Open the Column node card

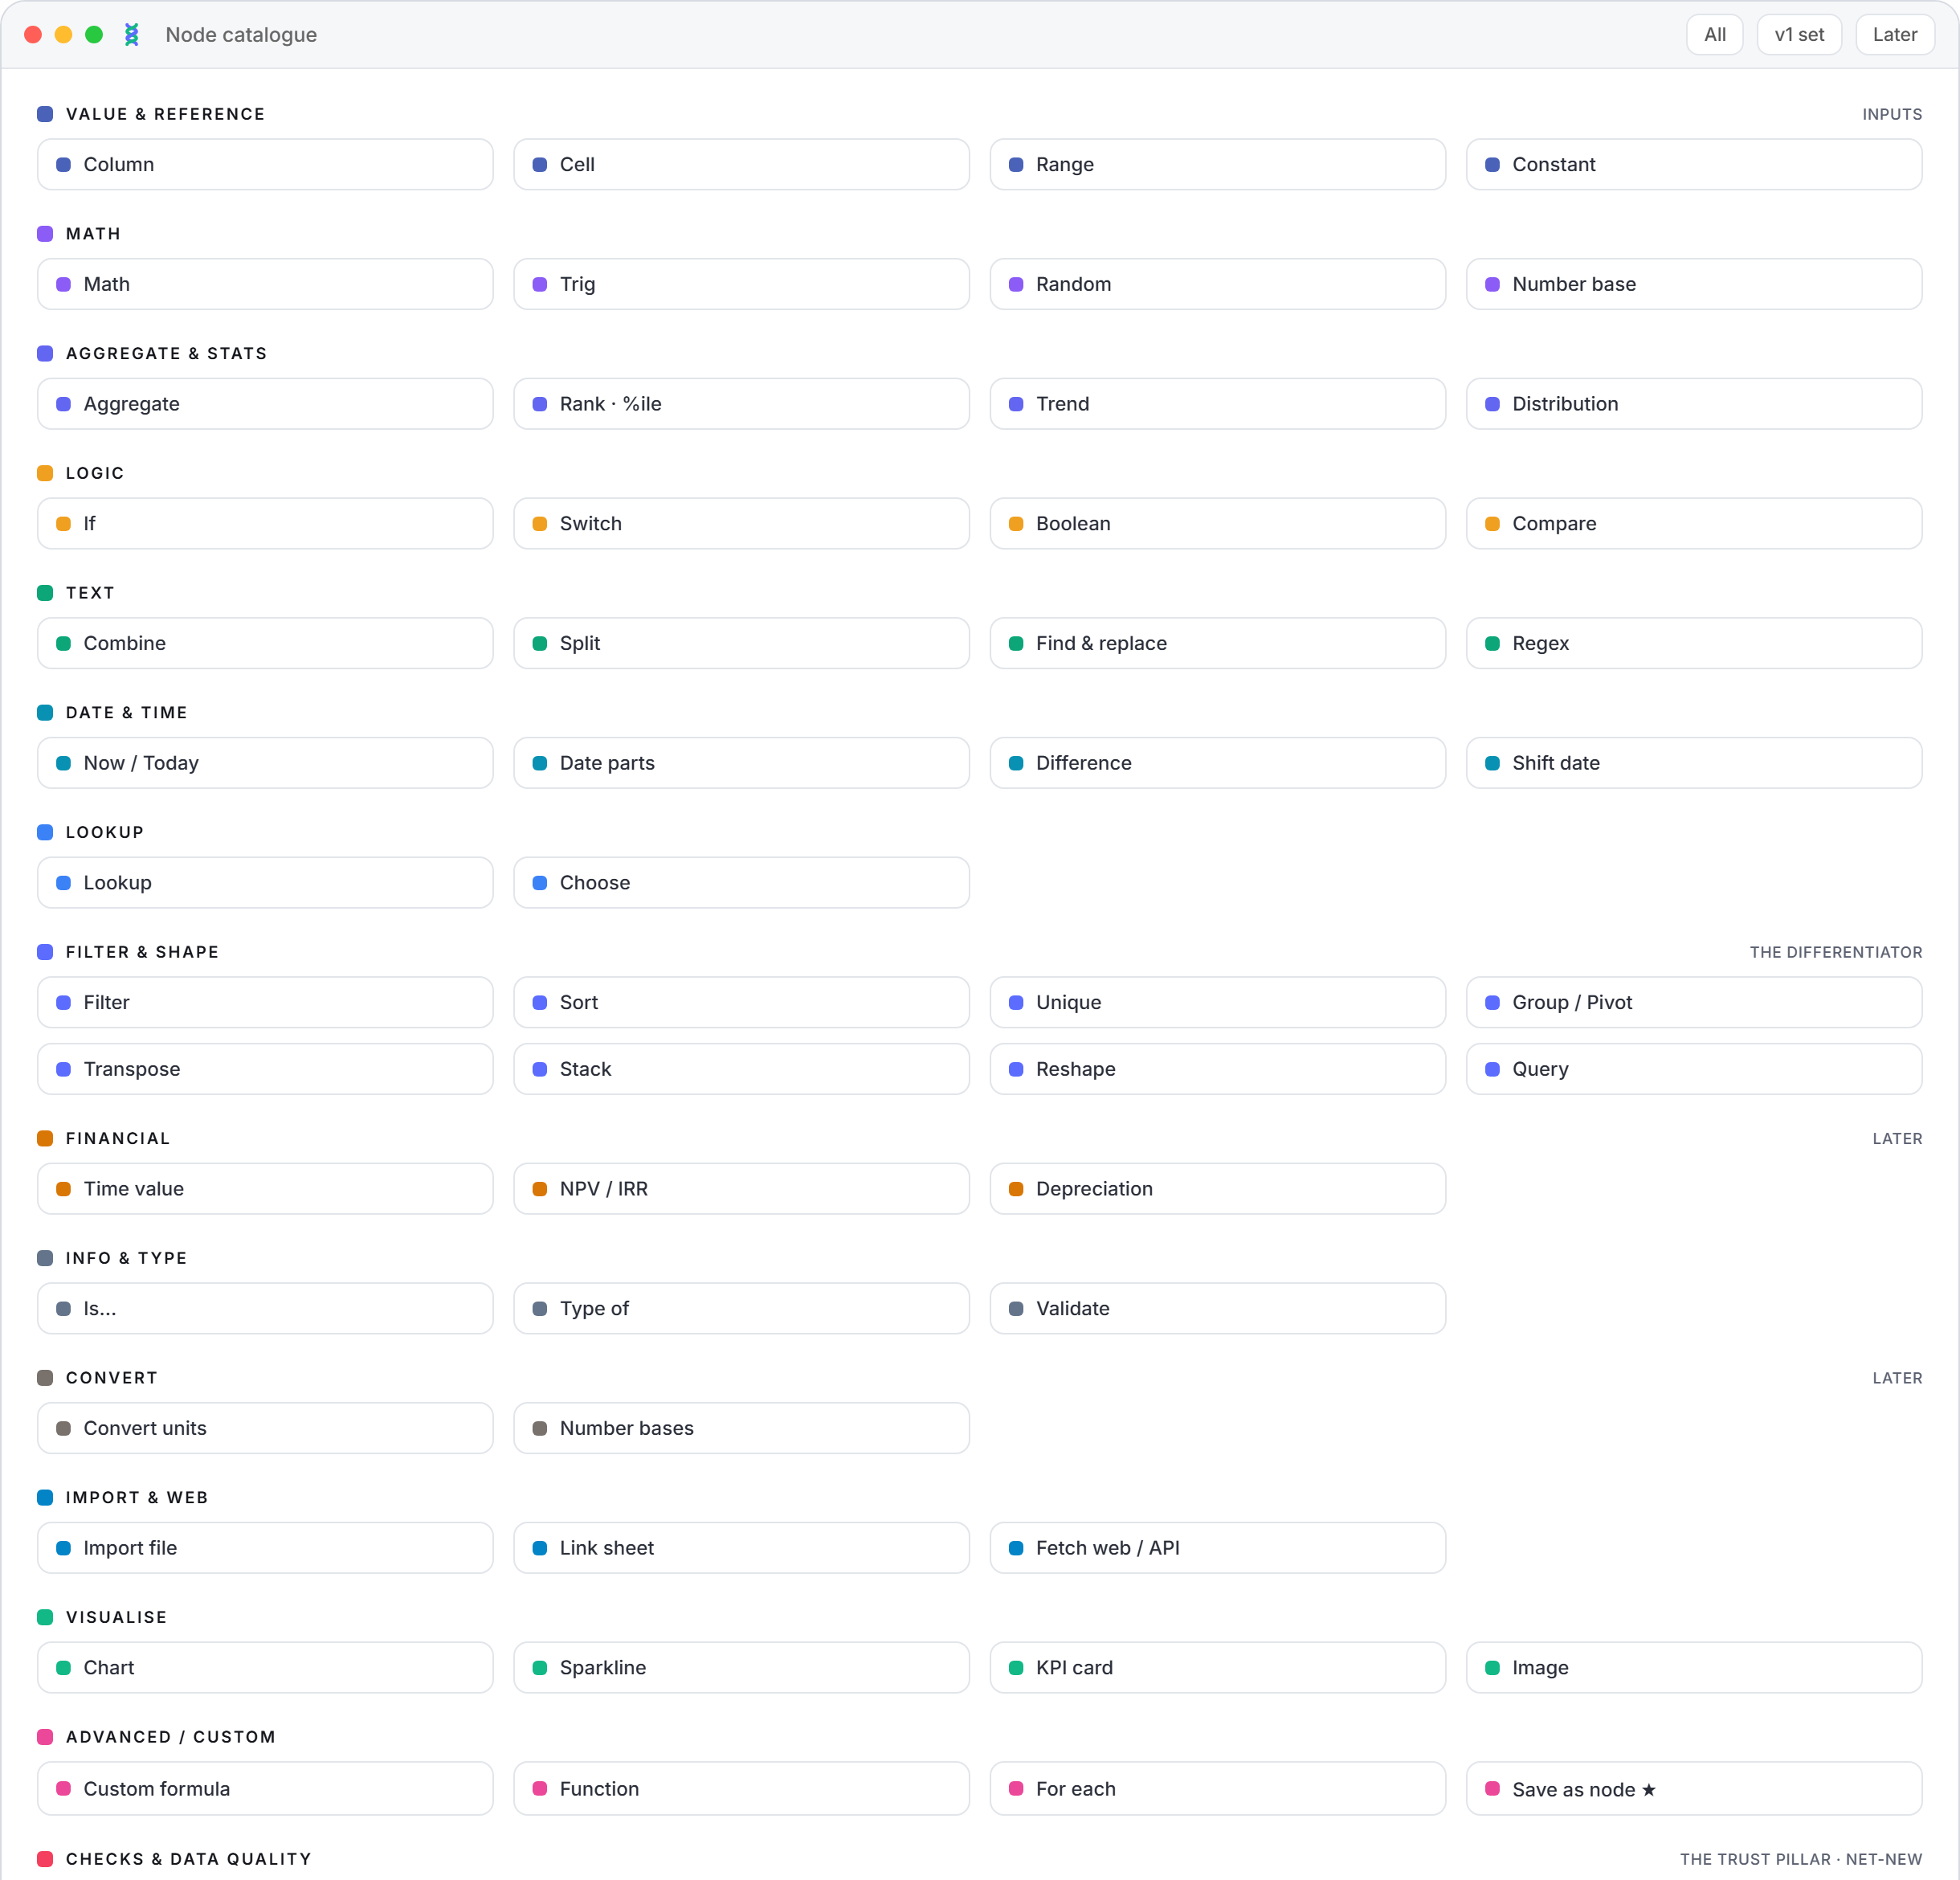[265, 164]
